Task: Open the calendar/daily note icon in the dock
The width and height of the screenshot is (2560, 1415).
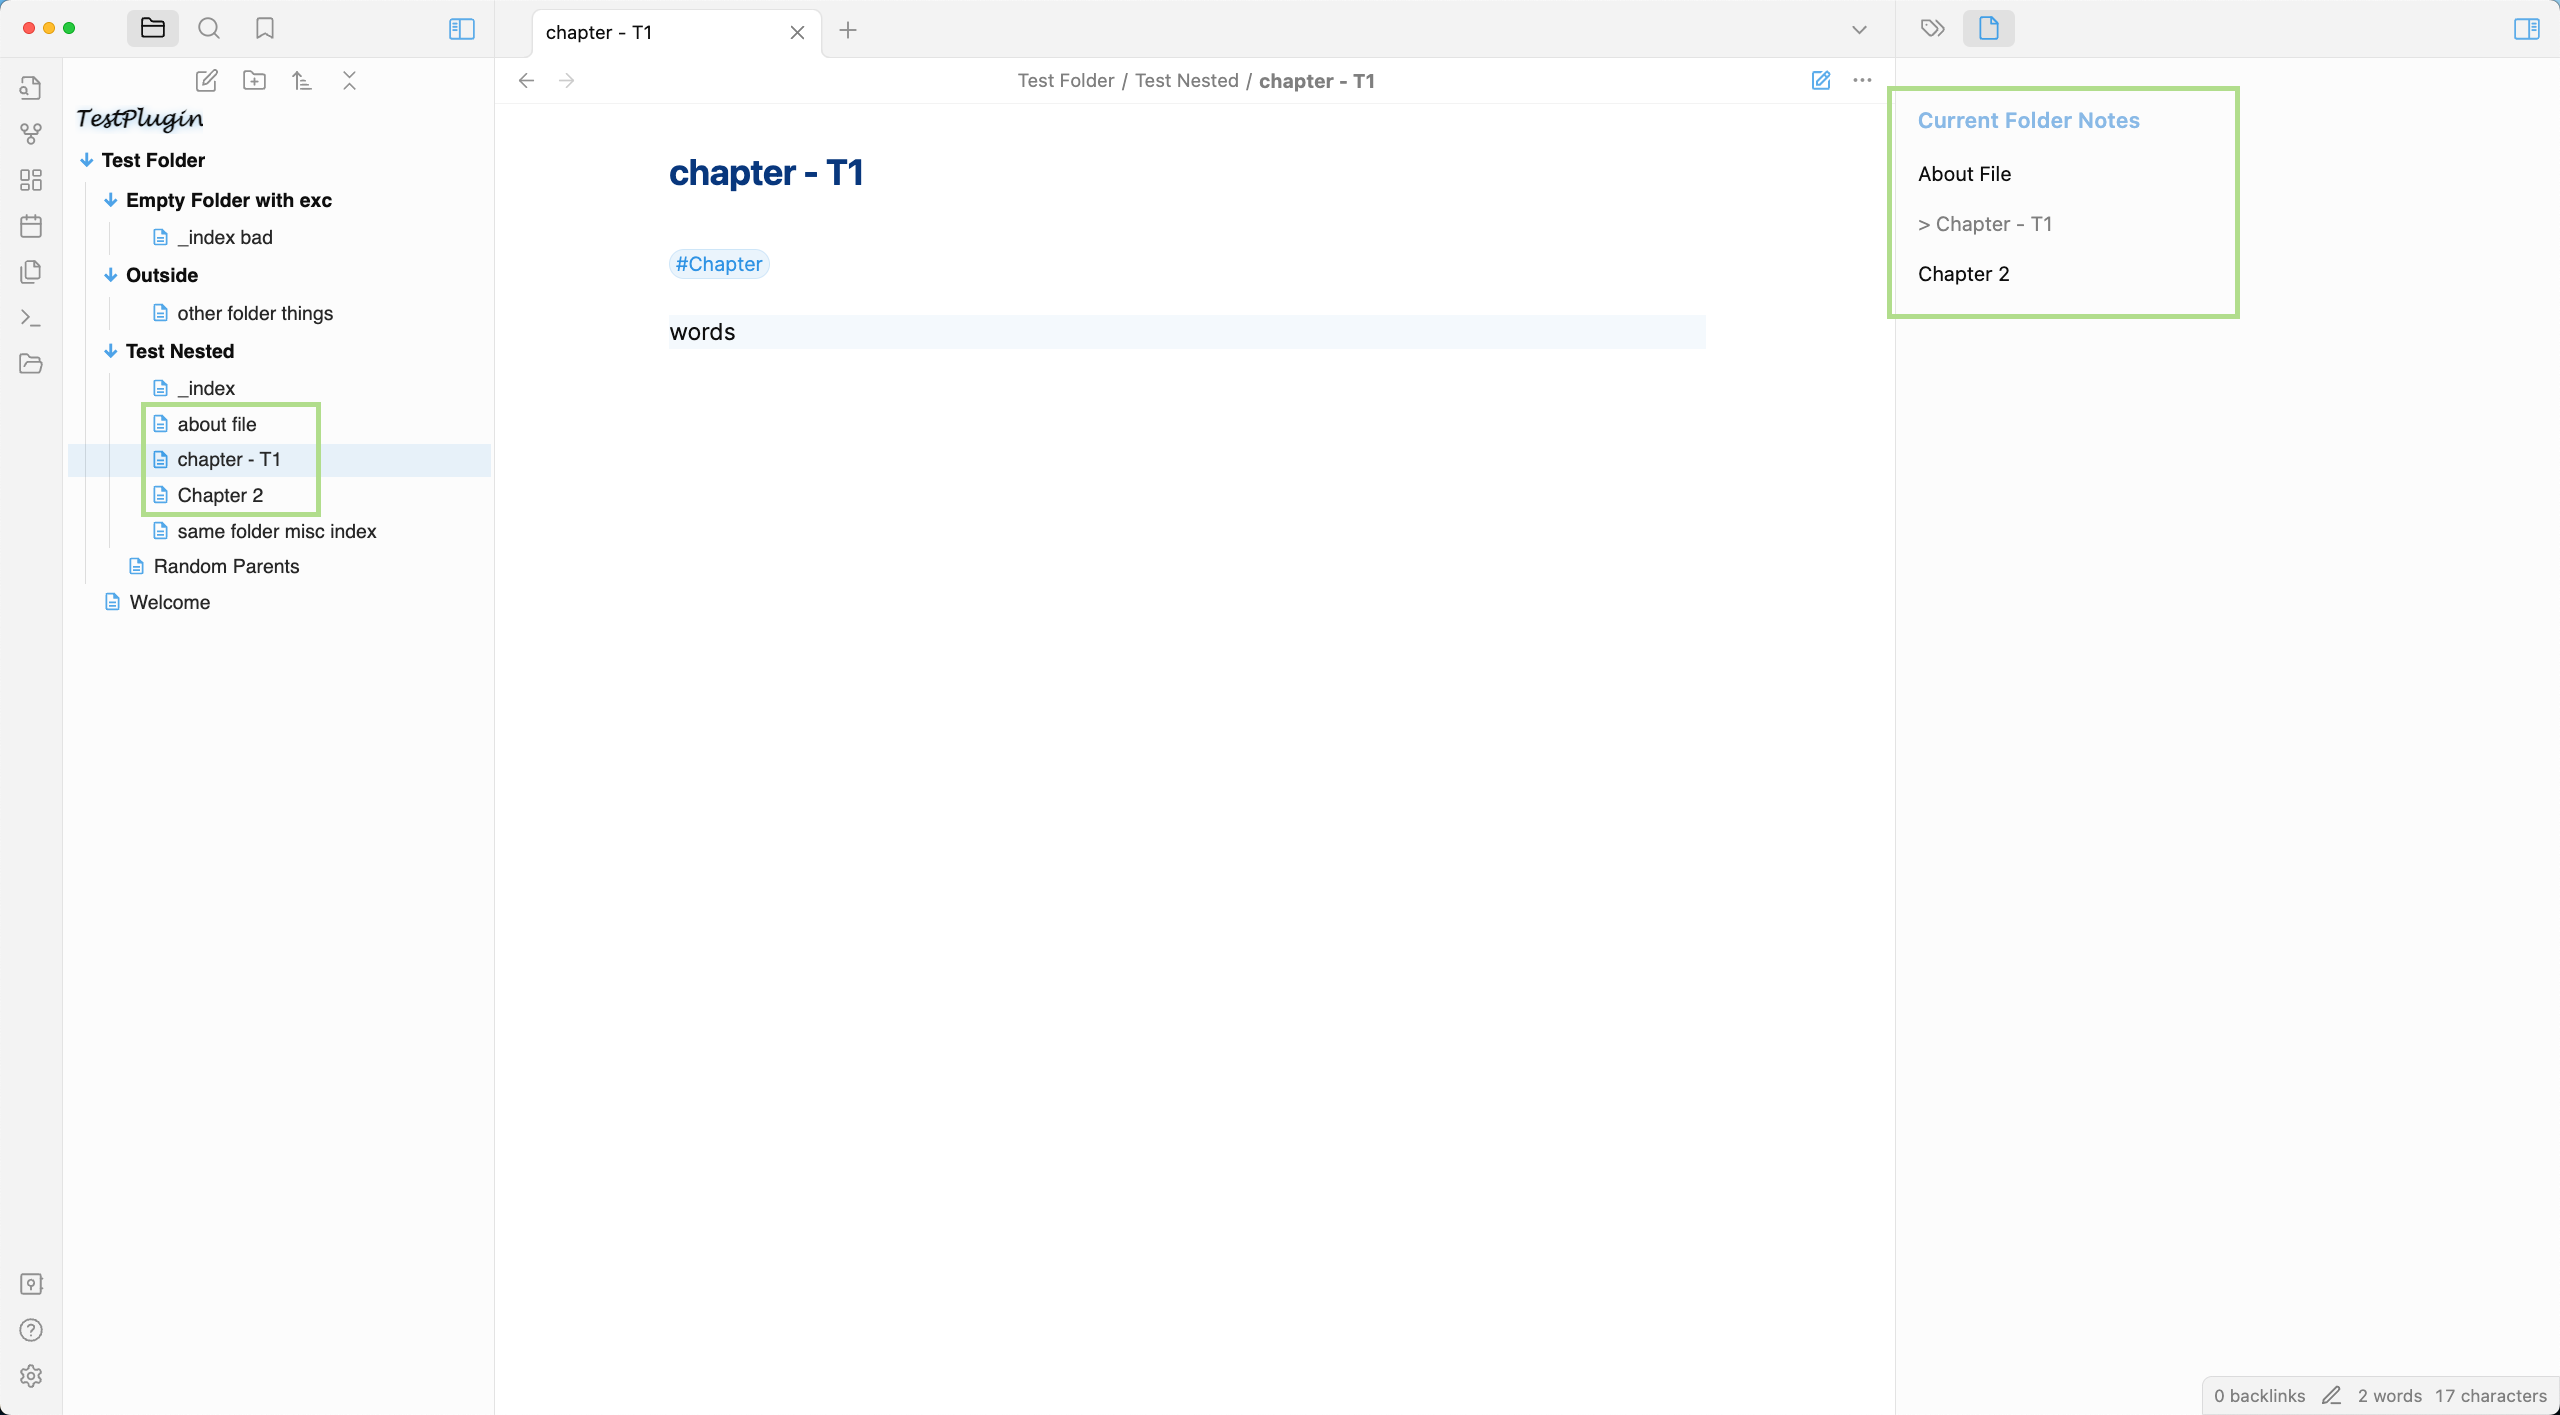Action: click(30, 226)
